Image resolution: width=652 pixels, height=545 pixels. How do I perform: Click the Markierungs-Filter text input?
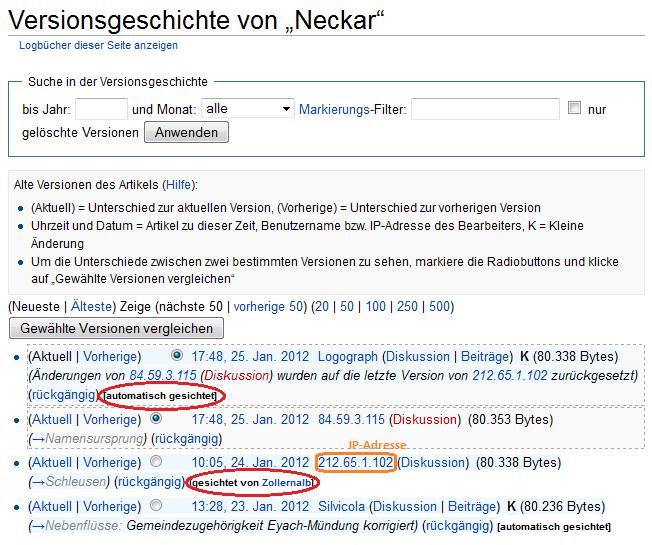(485, 109)
